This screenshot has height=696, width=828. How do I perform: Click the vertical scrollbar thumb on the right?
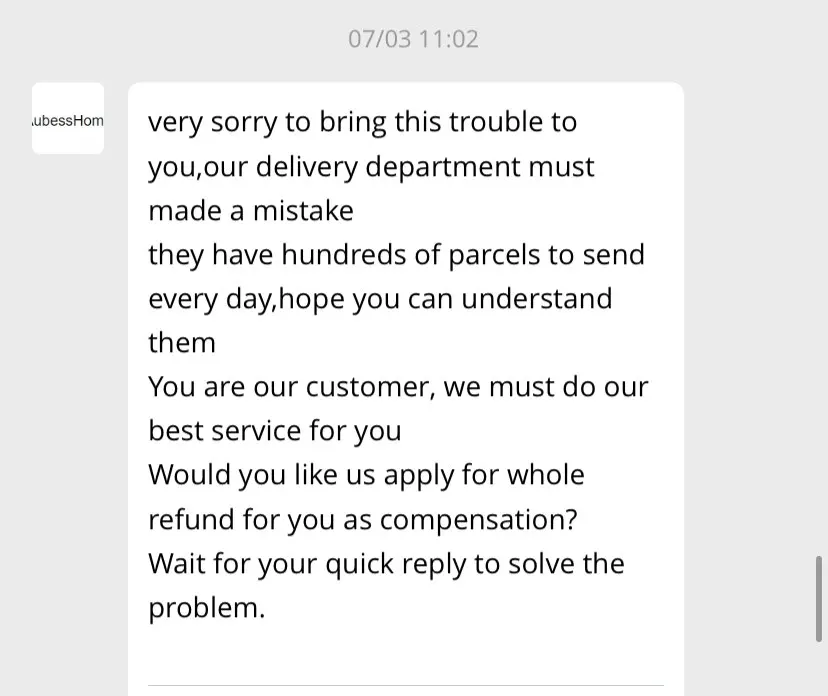pos(820,598)
